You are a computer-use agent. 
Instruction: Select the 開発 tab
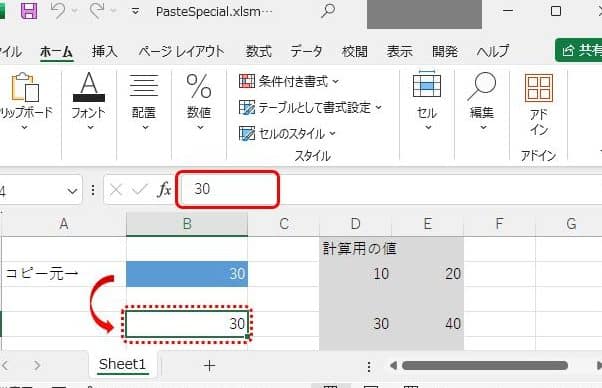pyautogui.click(x=445, y=51)
